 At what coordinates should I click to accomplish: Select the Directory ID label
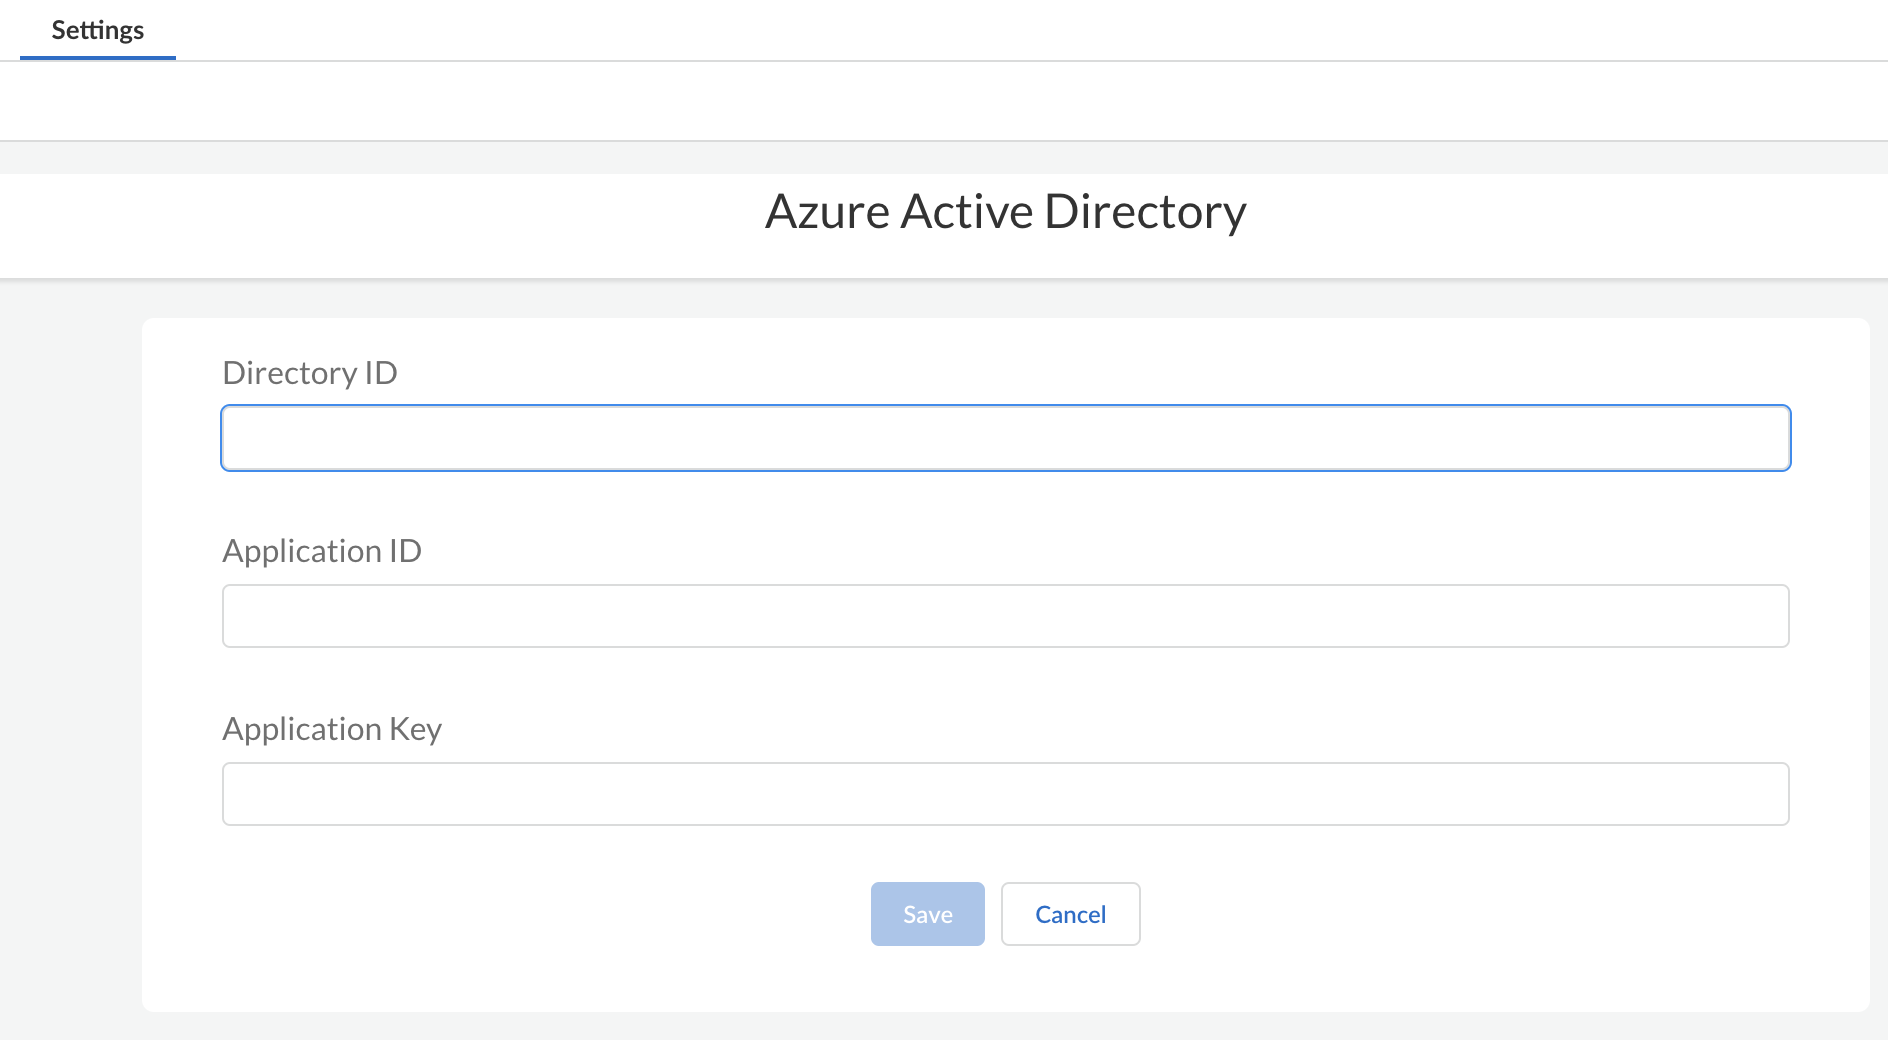coord(310,372)
